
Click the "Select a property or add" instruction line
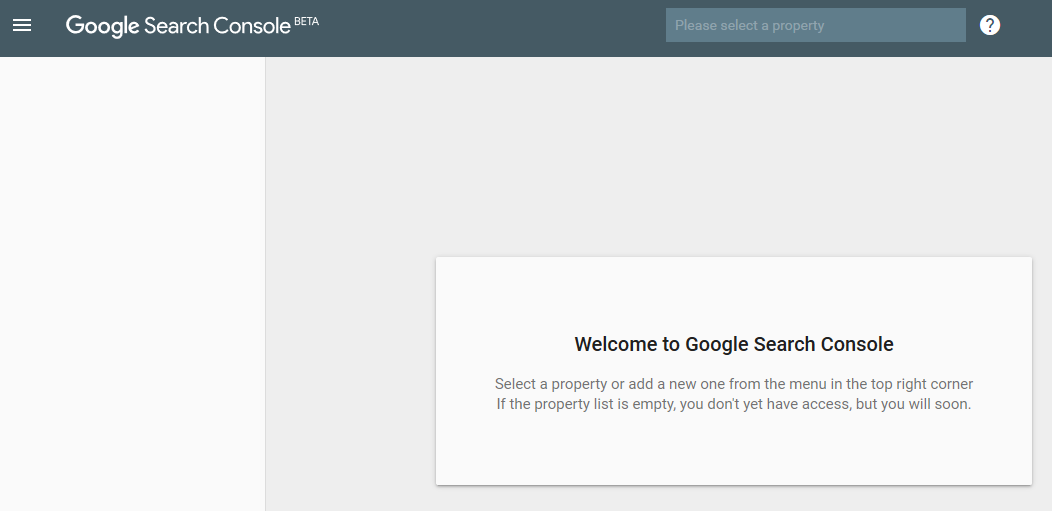click(733, 384)
